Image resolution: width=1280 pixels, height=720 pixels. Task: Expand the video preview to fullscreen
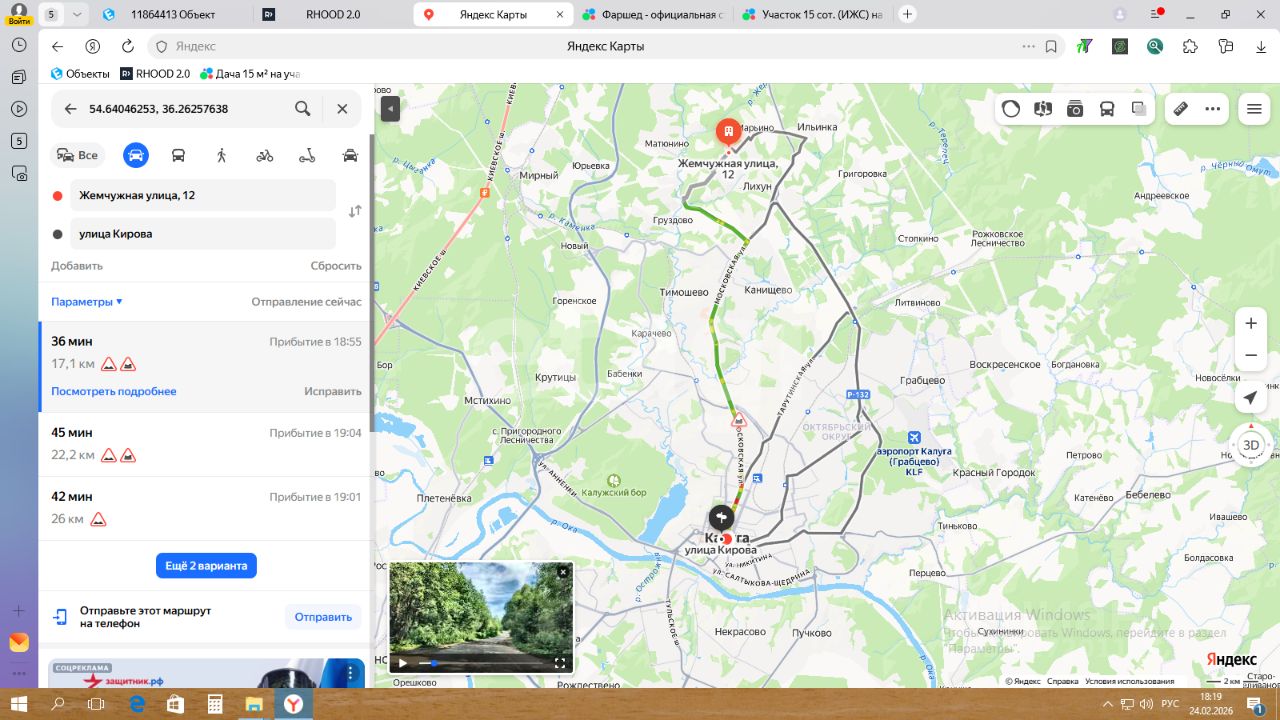(x=560, y=662)
